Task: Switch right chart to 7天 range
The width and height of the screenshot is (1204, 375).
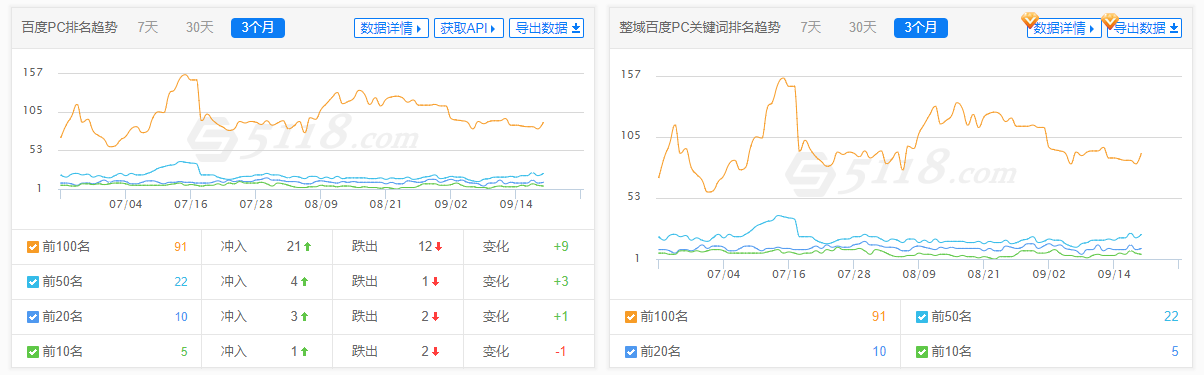Action: point(811,27)
